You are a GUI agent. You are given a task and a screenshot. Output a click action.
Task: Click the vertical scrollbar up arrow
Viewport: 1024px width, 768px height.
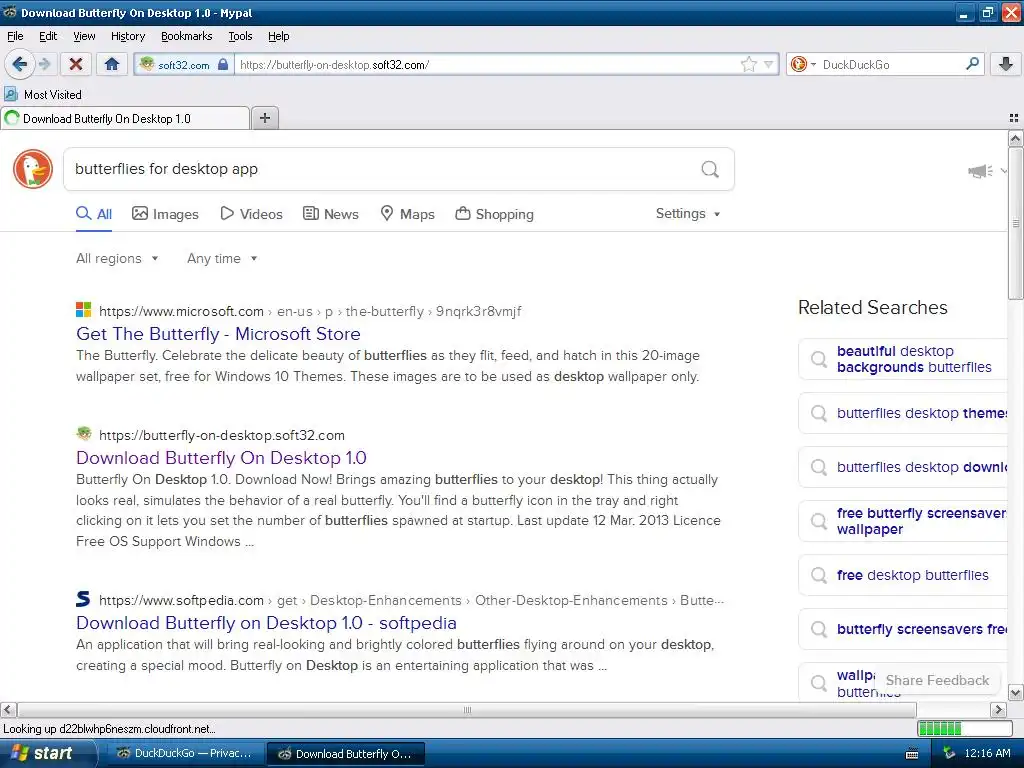click(1015, 138)
